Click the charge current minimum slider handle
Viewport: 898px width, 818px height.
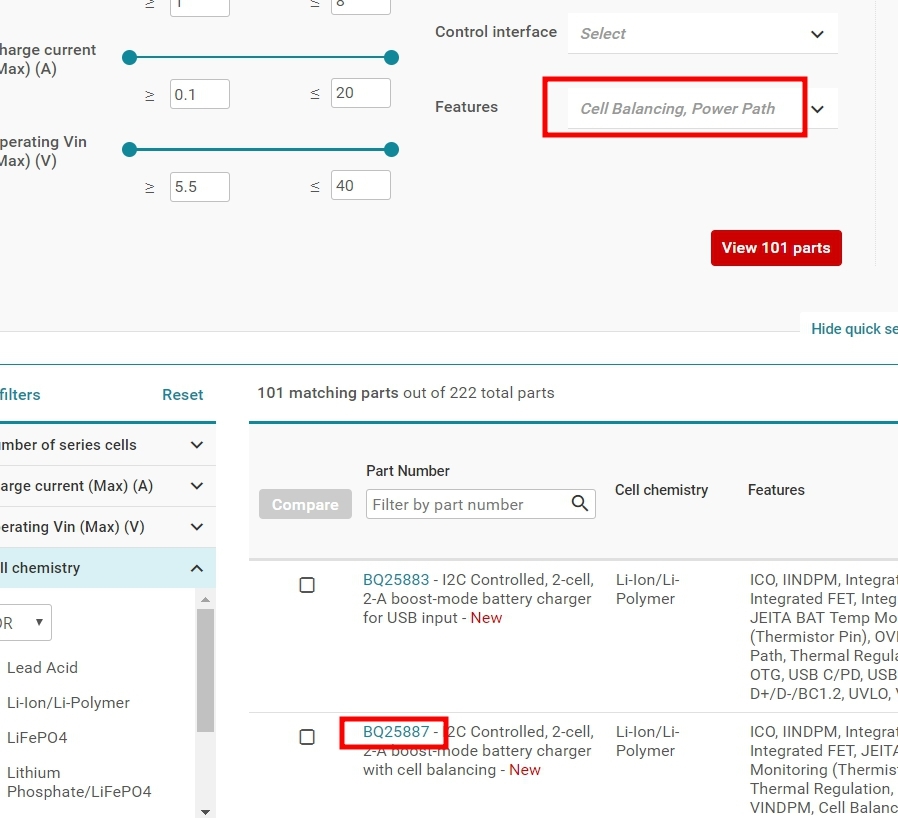[x=129, y=57]
